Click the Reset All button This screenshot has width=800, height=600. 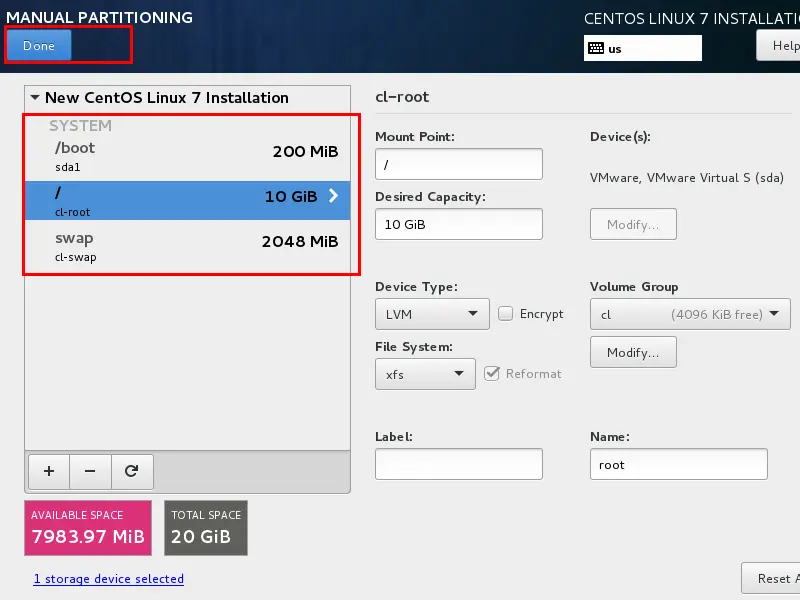[x=771, y=579]
